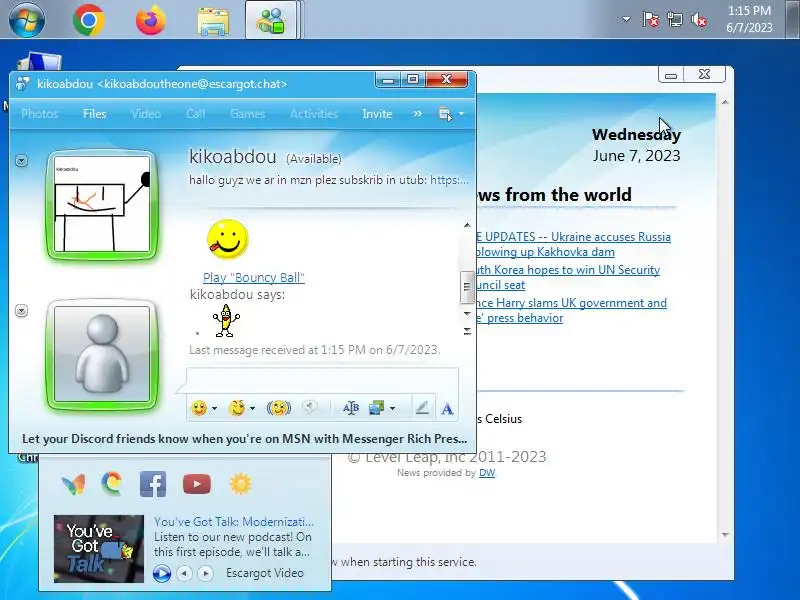Open the emoticon picker dropdown arrow
Screen dimensions: 800x600
[x=214, y=408]
